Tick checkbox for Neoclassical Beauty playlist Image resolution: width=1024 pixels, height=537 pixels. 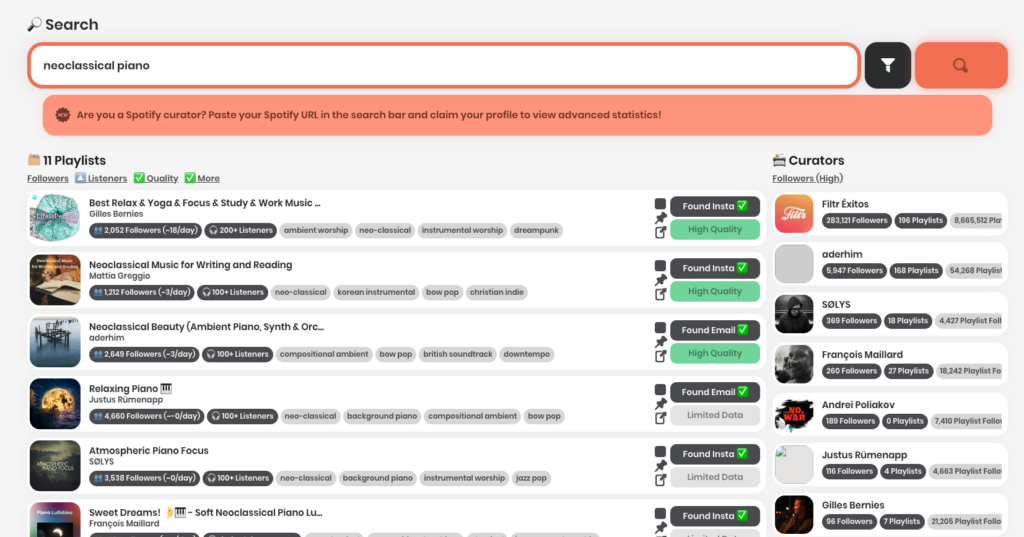(660, 328)
